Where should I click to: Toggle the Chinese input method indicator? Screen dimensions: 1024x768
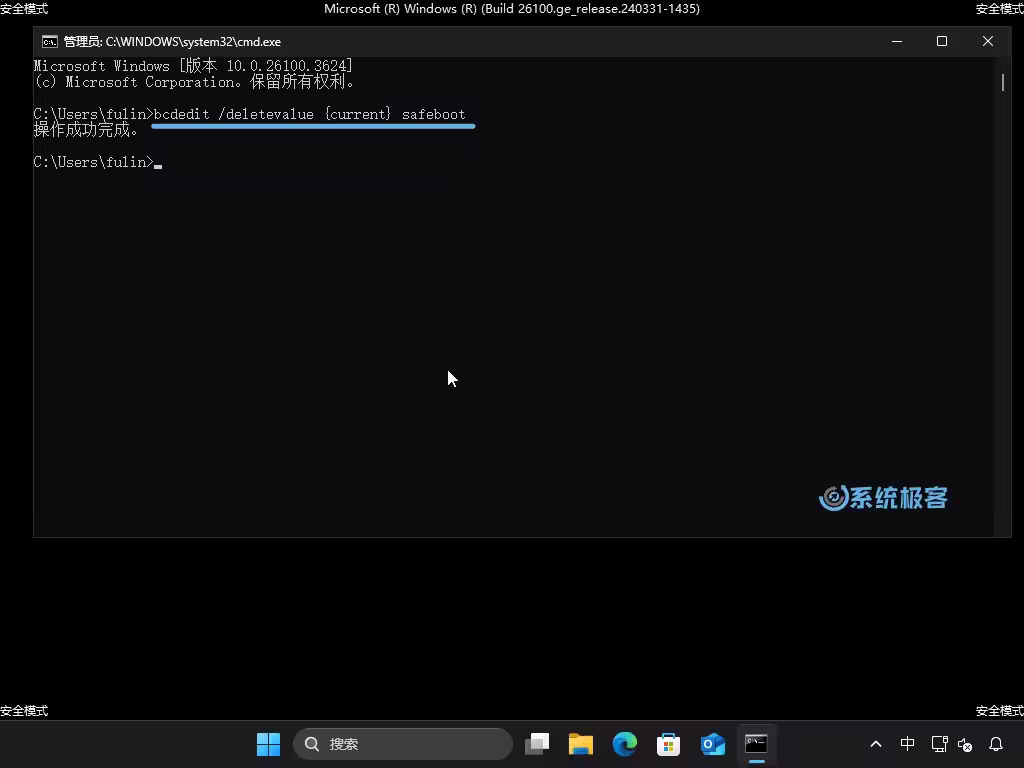907,744
